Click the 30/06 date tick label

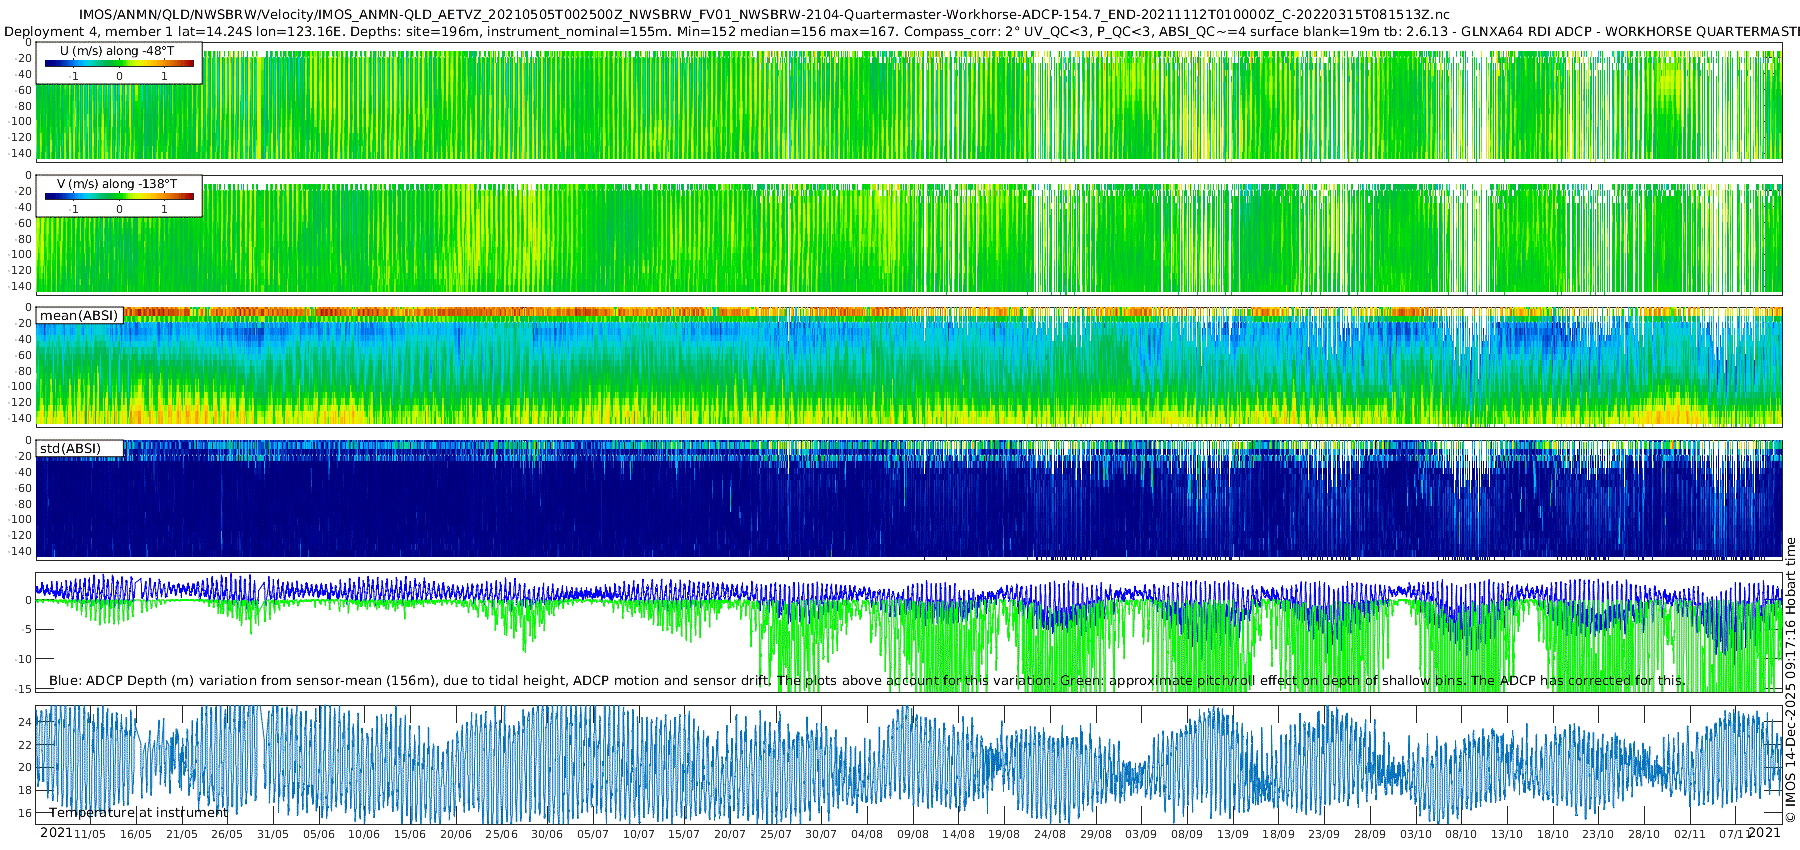(547, 834)
